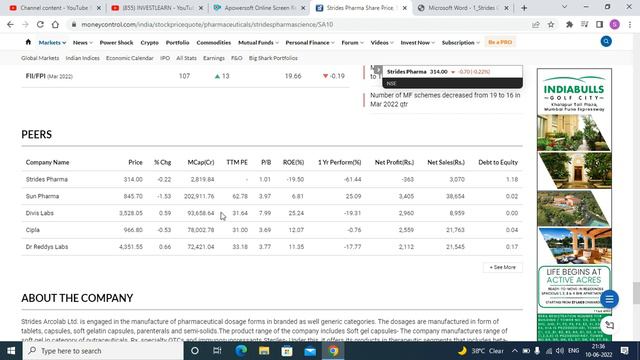The width and height of the screenshot is (640, 360).
Task: Launch Microsoft Edge from the taskbar
Action: point(241,351)
